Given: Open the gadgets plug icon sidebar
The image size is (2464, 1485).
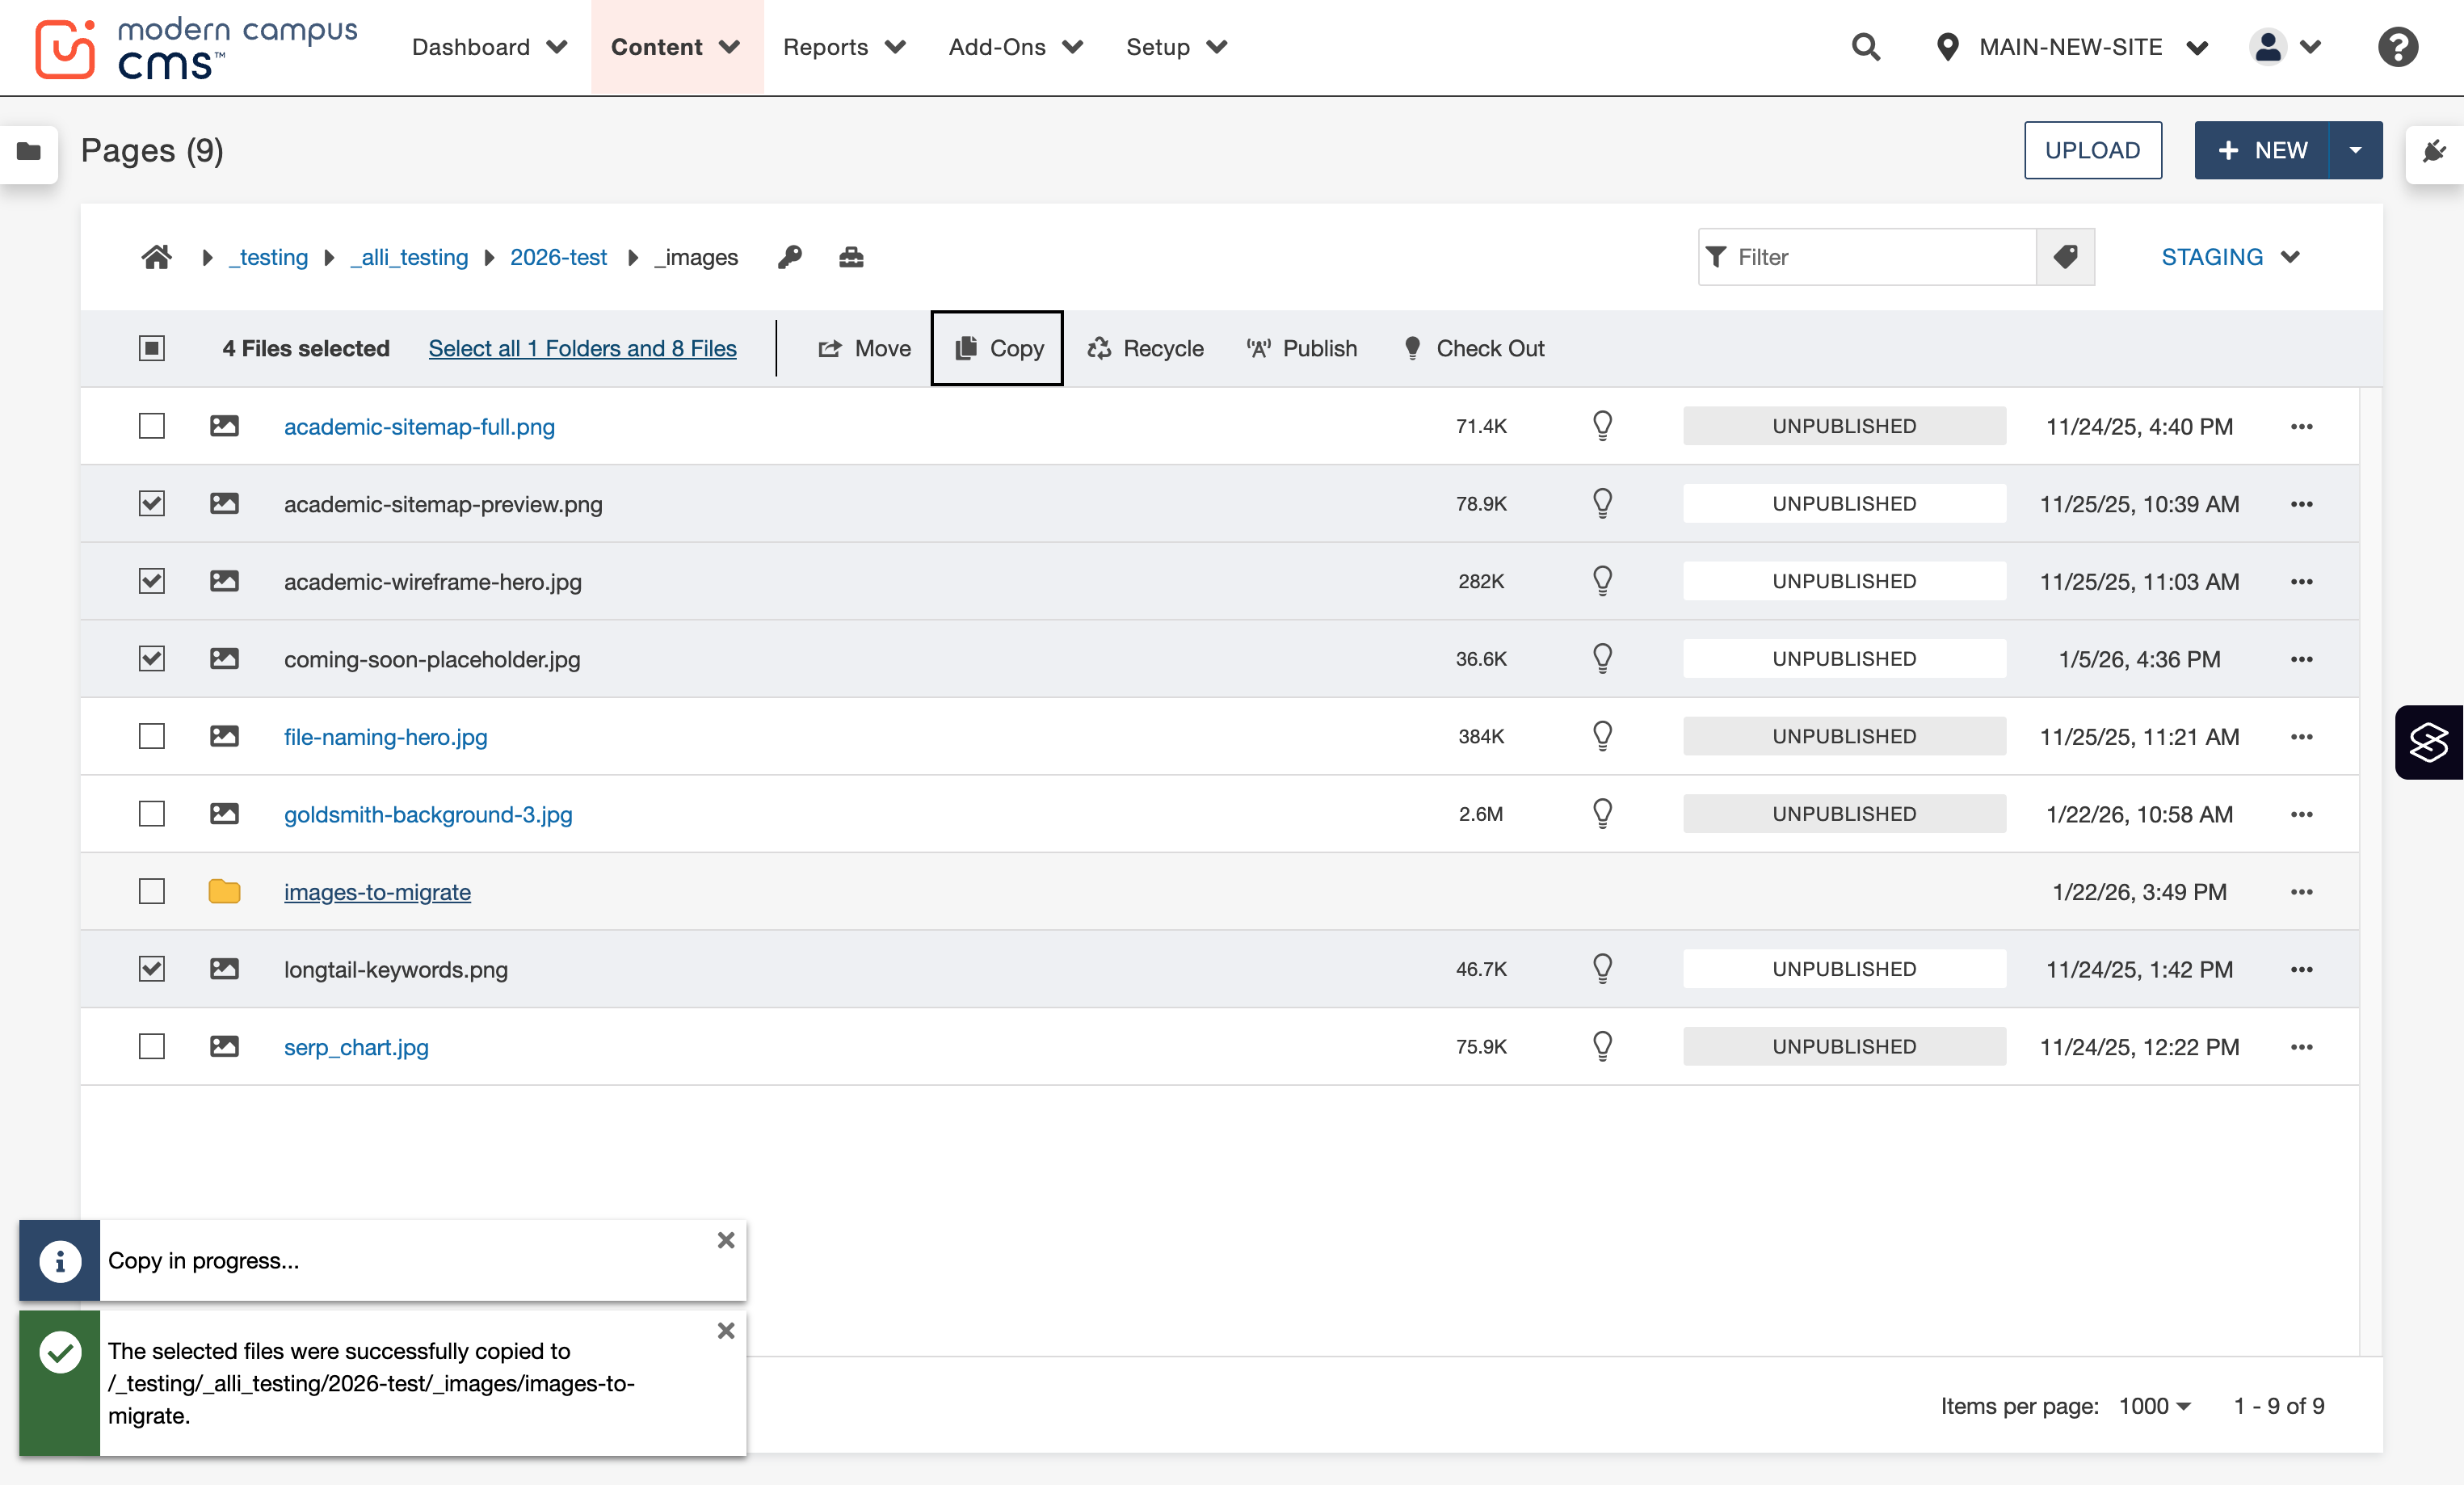Looking at the screenshot, I should pos(2434,151).
